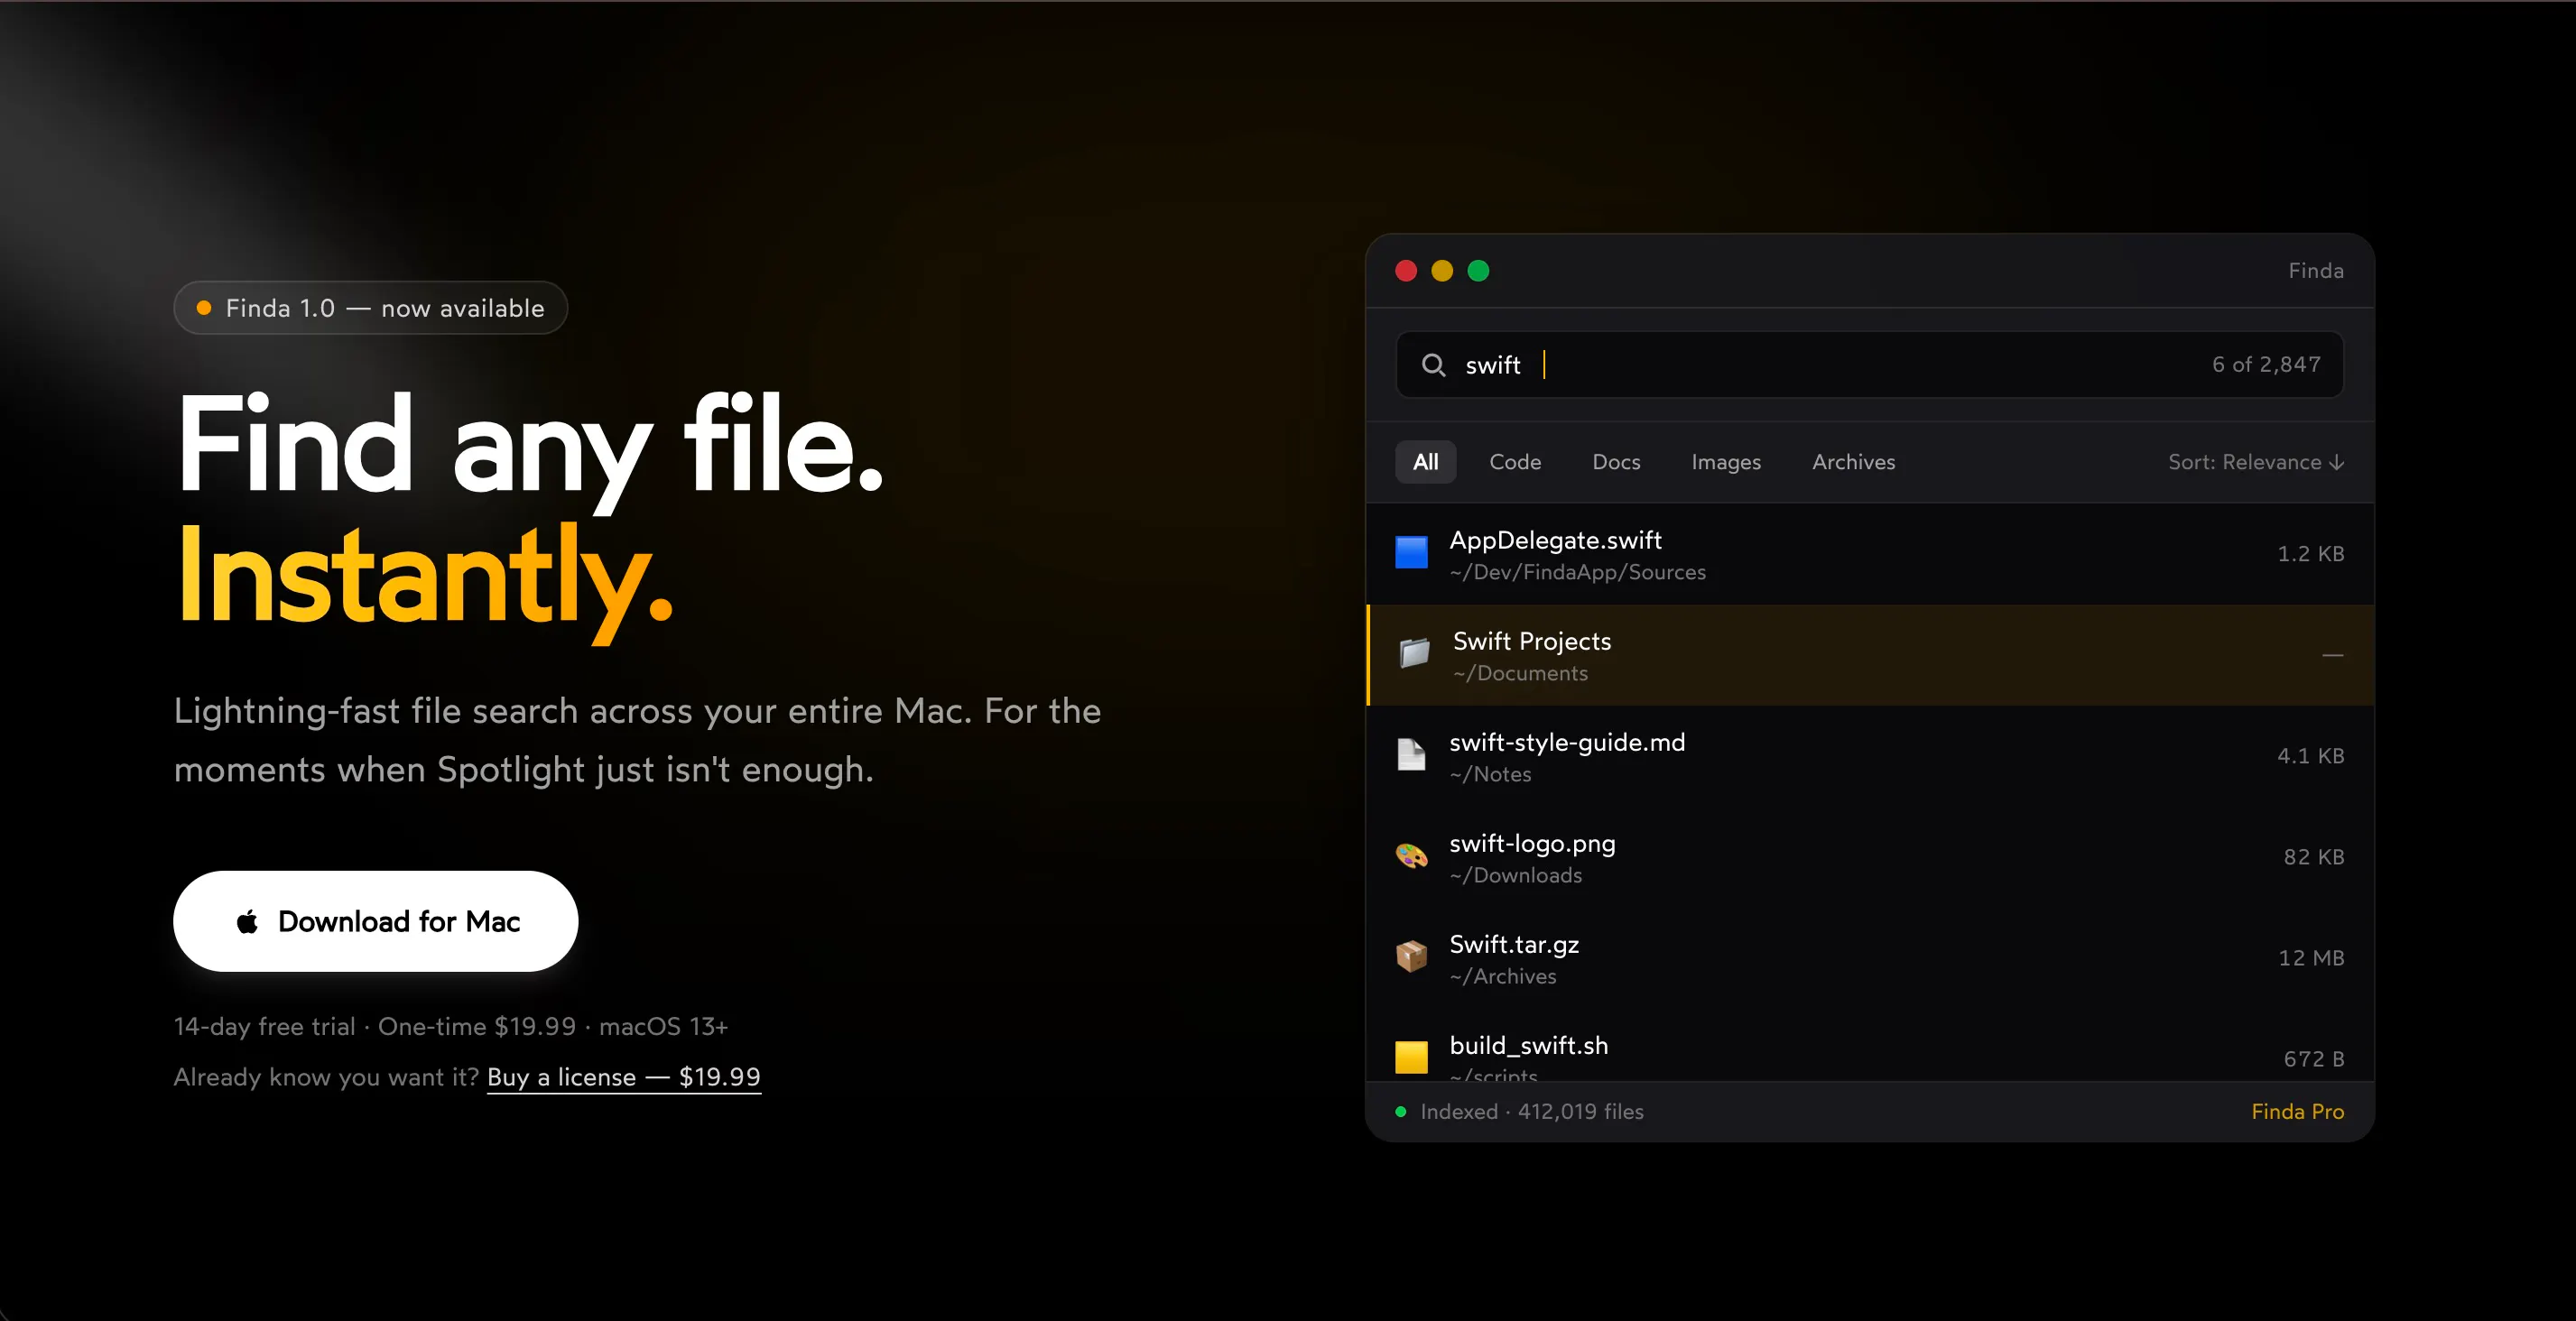The height and width of the screenshot is (1321, 2576).
Task: Open the Buy a license — $19.99 link
Action: [x=624, y=1077]
